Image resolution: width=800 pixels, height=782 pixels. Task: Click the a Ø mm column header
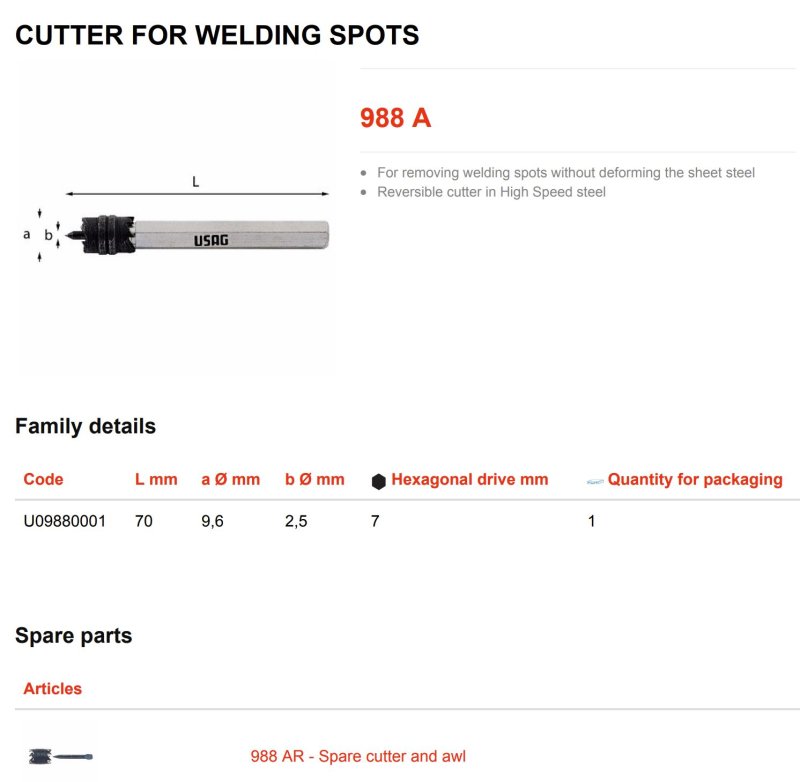click(230, 479)
